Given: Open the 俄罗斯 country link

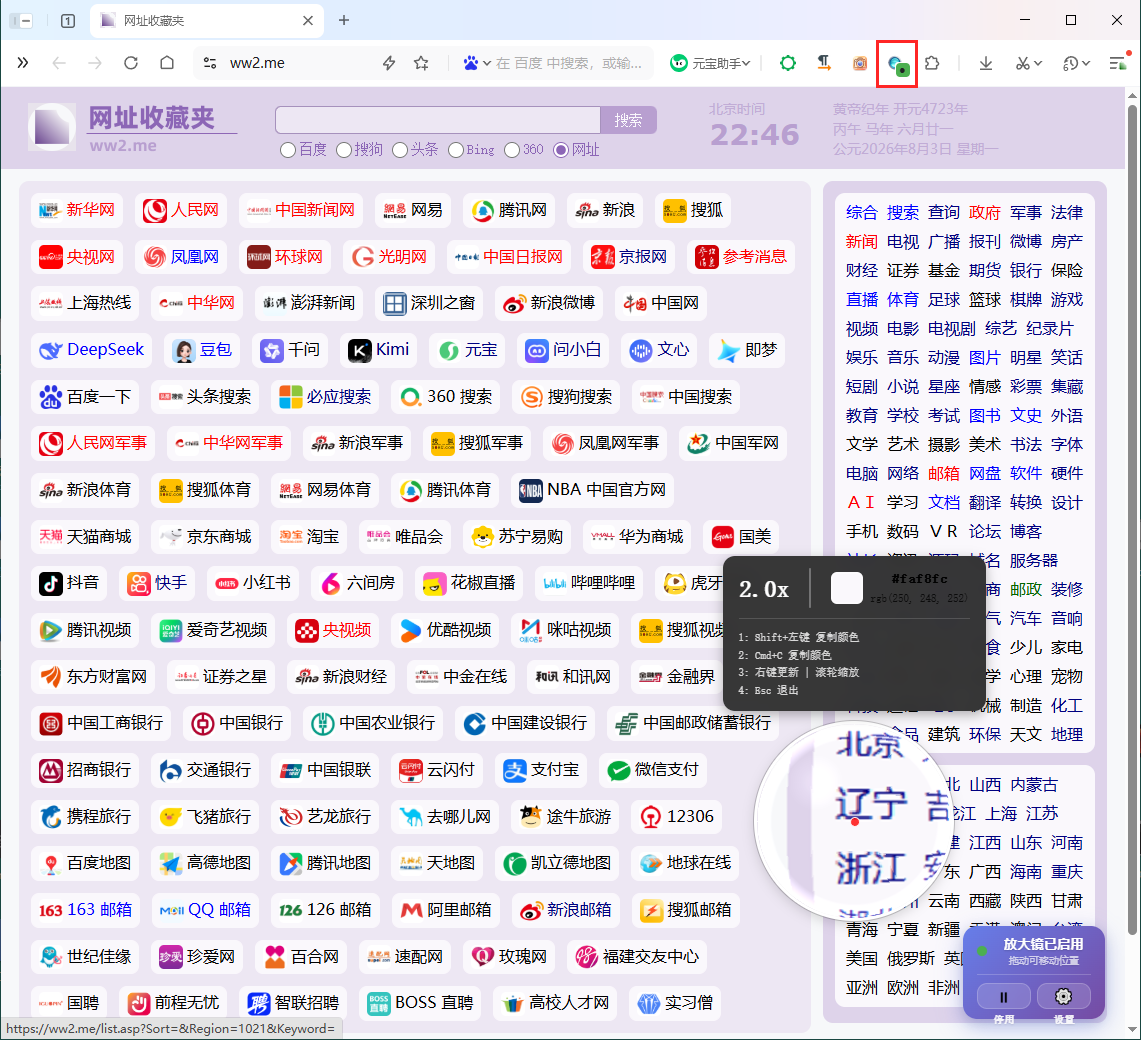Looking at the screenshot, I should tap(910, 958).
